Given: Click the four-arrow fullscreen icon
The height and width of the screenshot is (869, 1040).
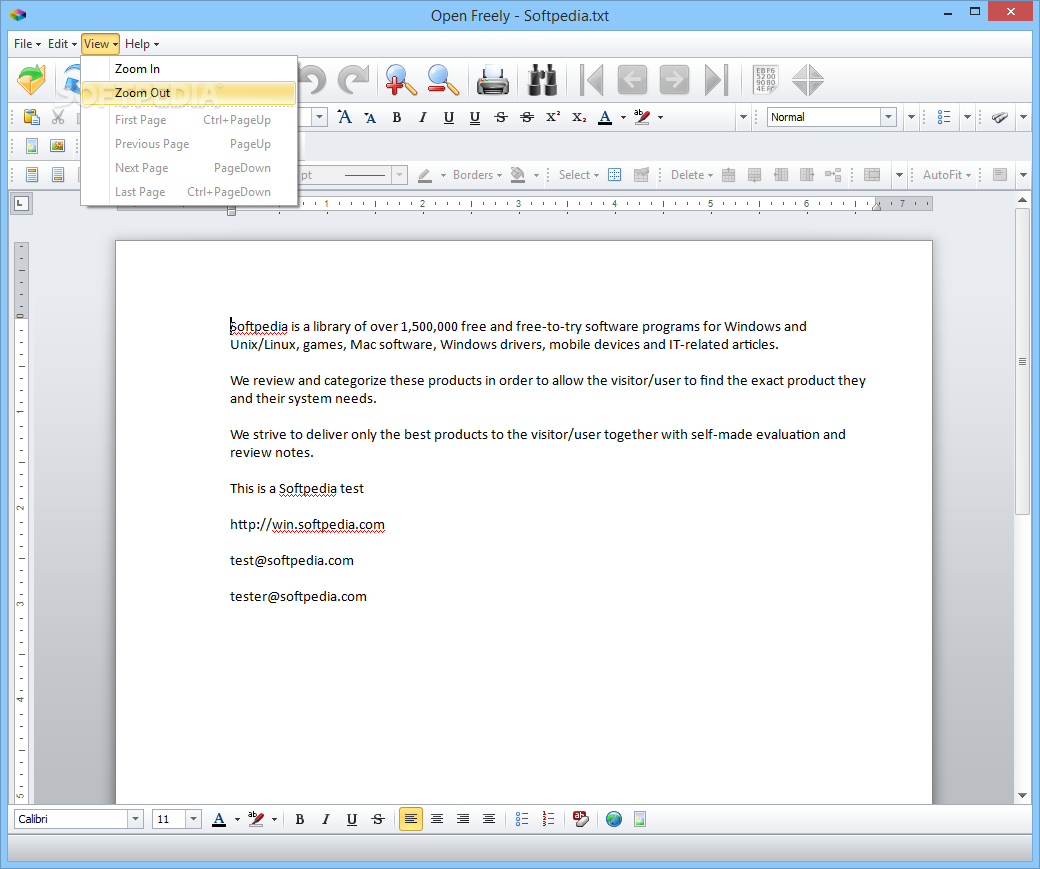Looking at the screenshot, I should click(x=808, y=80).
